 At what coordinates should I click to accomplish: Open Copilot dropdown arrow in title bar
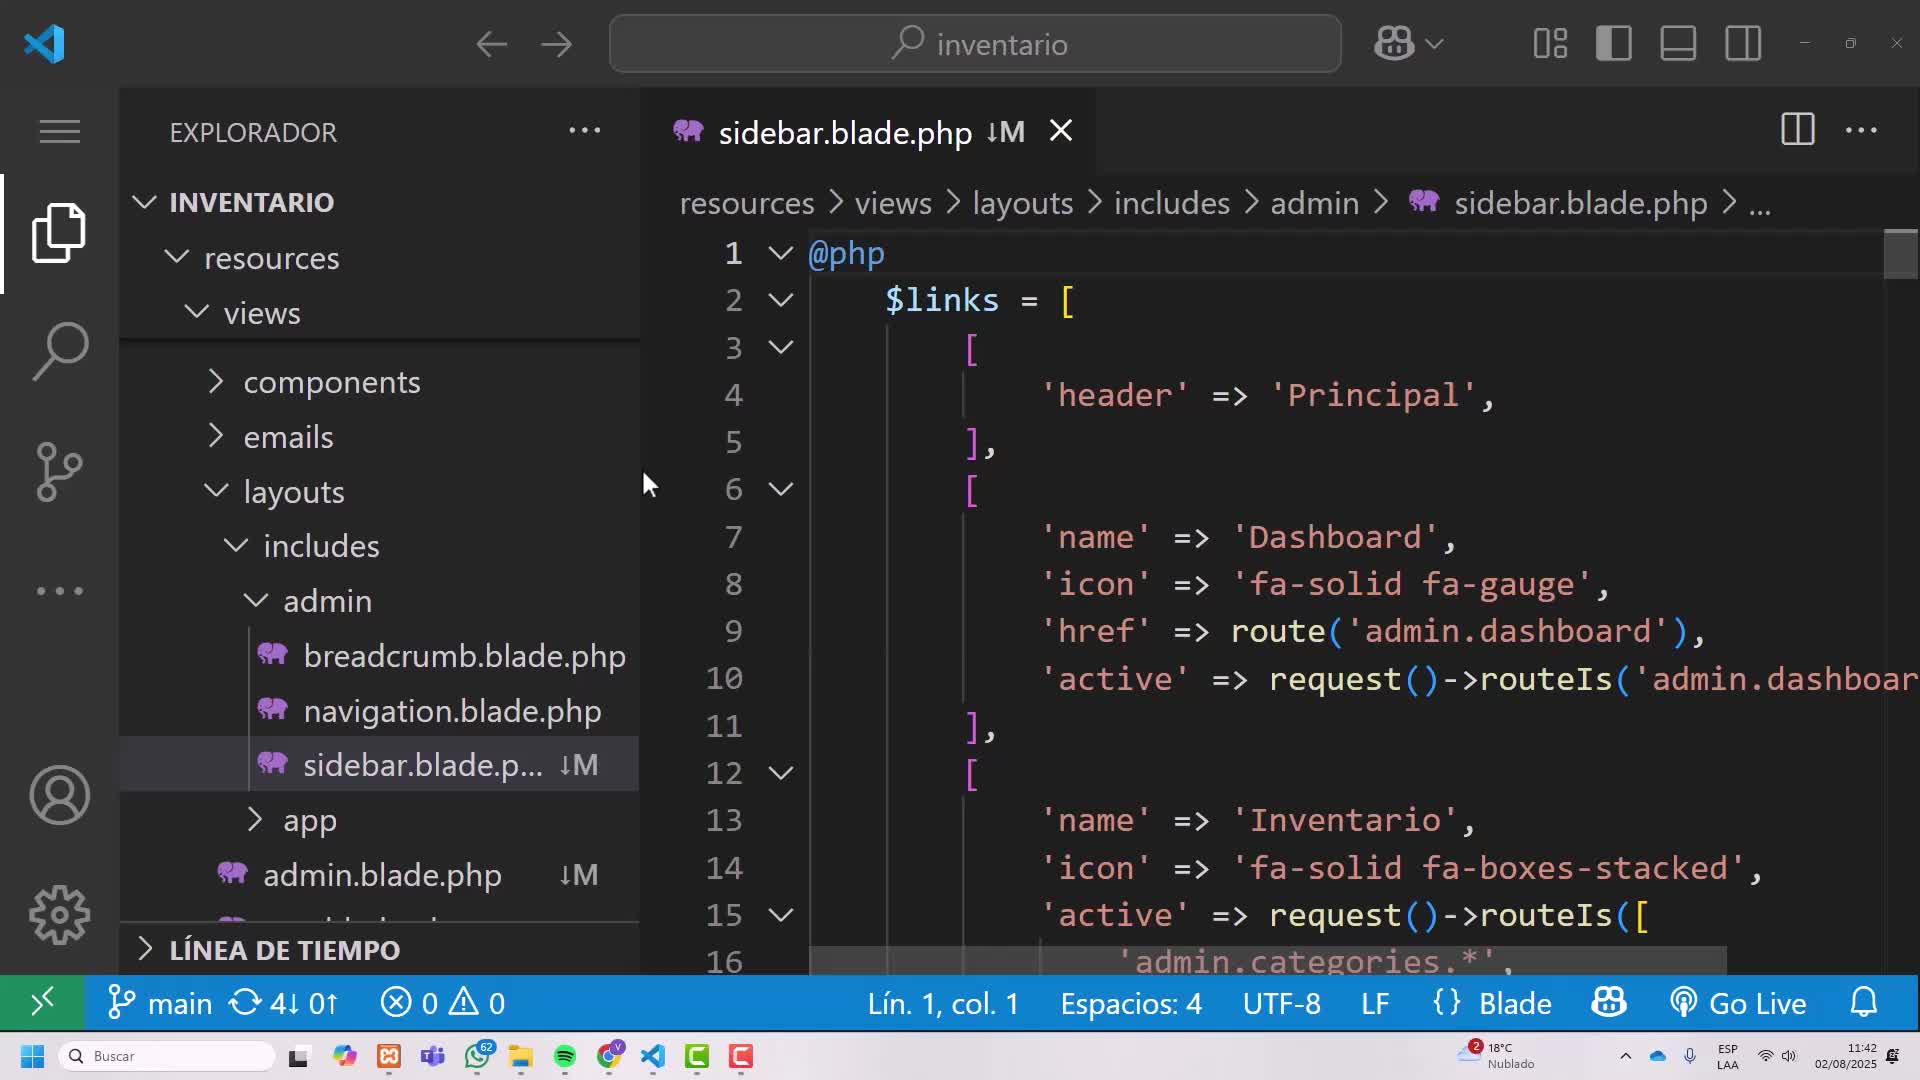point(1434,44)
